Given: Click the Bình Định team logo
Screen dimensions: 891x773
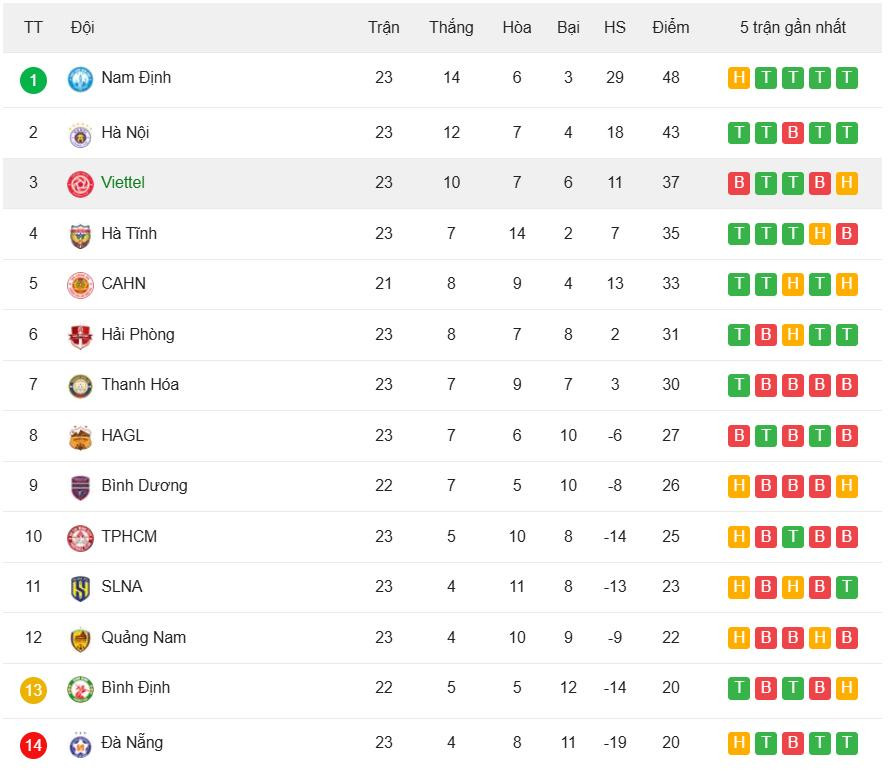Looking at the screenshot, I should pos(80,689).
